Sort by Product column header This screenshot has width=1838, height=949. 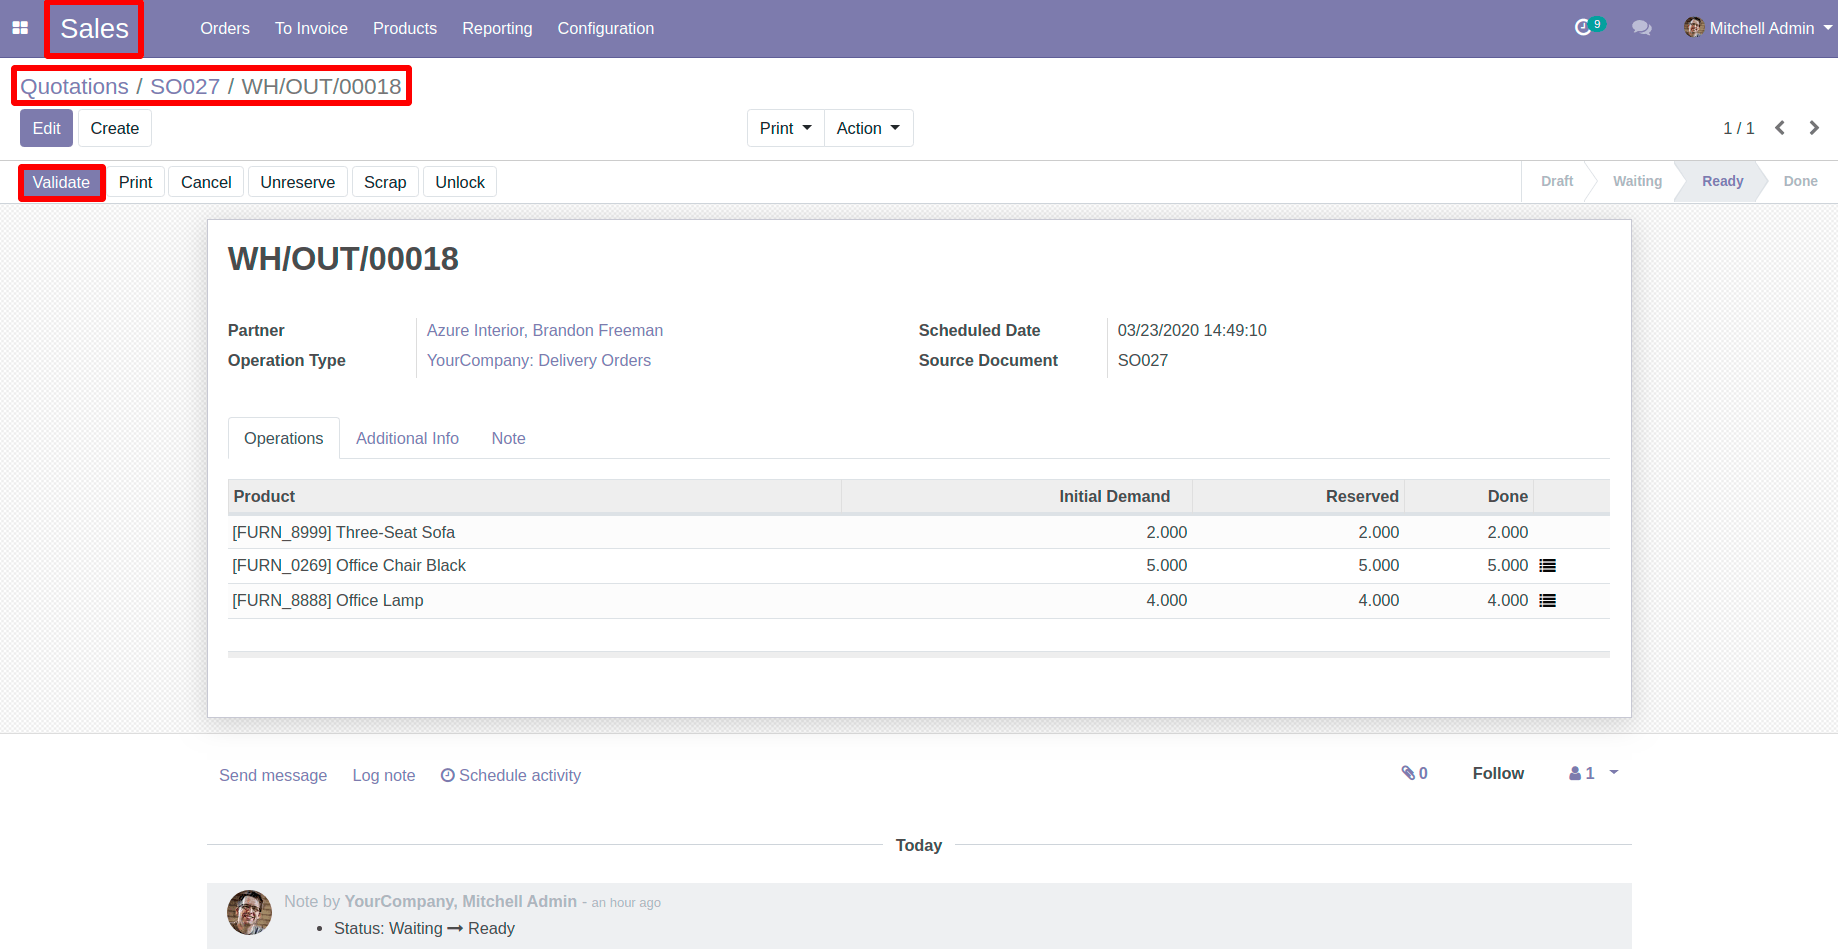(535, 496)
